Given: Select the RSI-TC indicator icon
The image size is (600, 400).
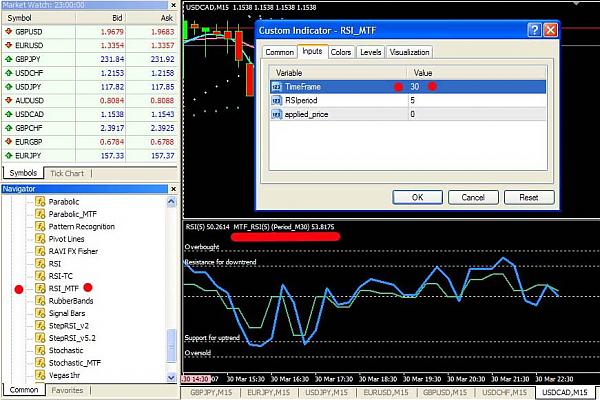Looking at the screenshot, I should [40, 276].
